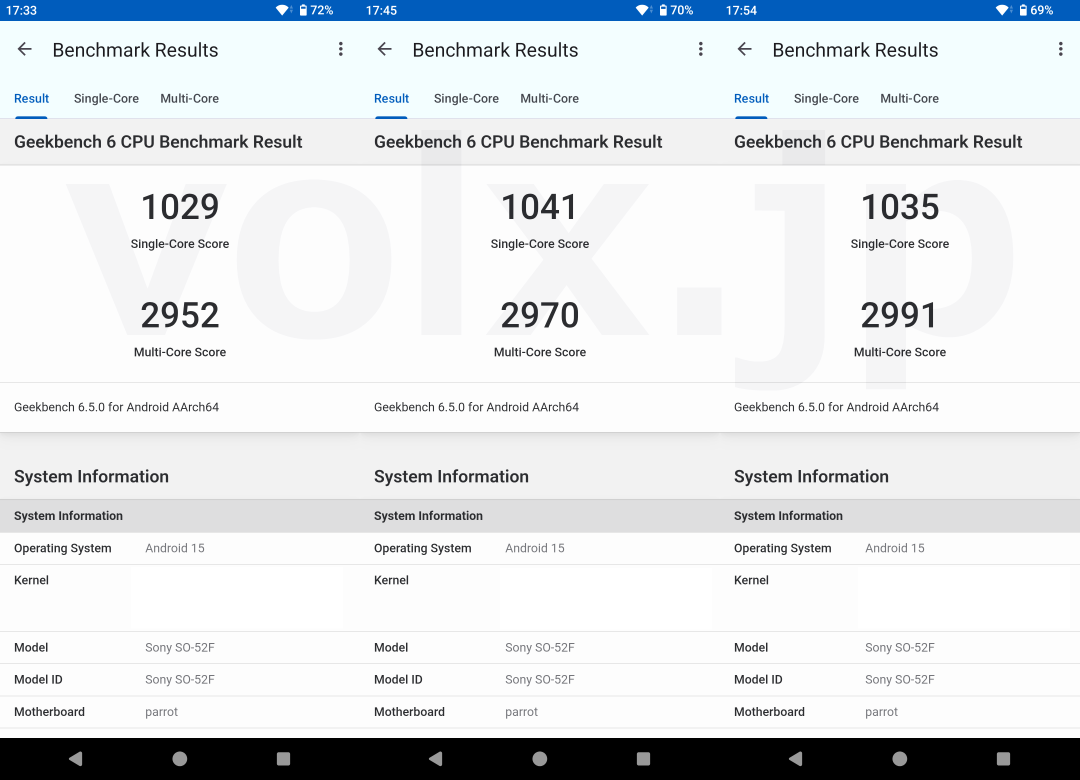Select the Result tab in the 17:45 screen
Image resolution: width=1080 pixels, height=780 pixels.
pyautogui.click(x=391, y=99)
